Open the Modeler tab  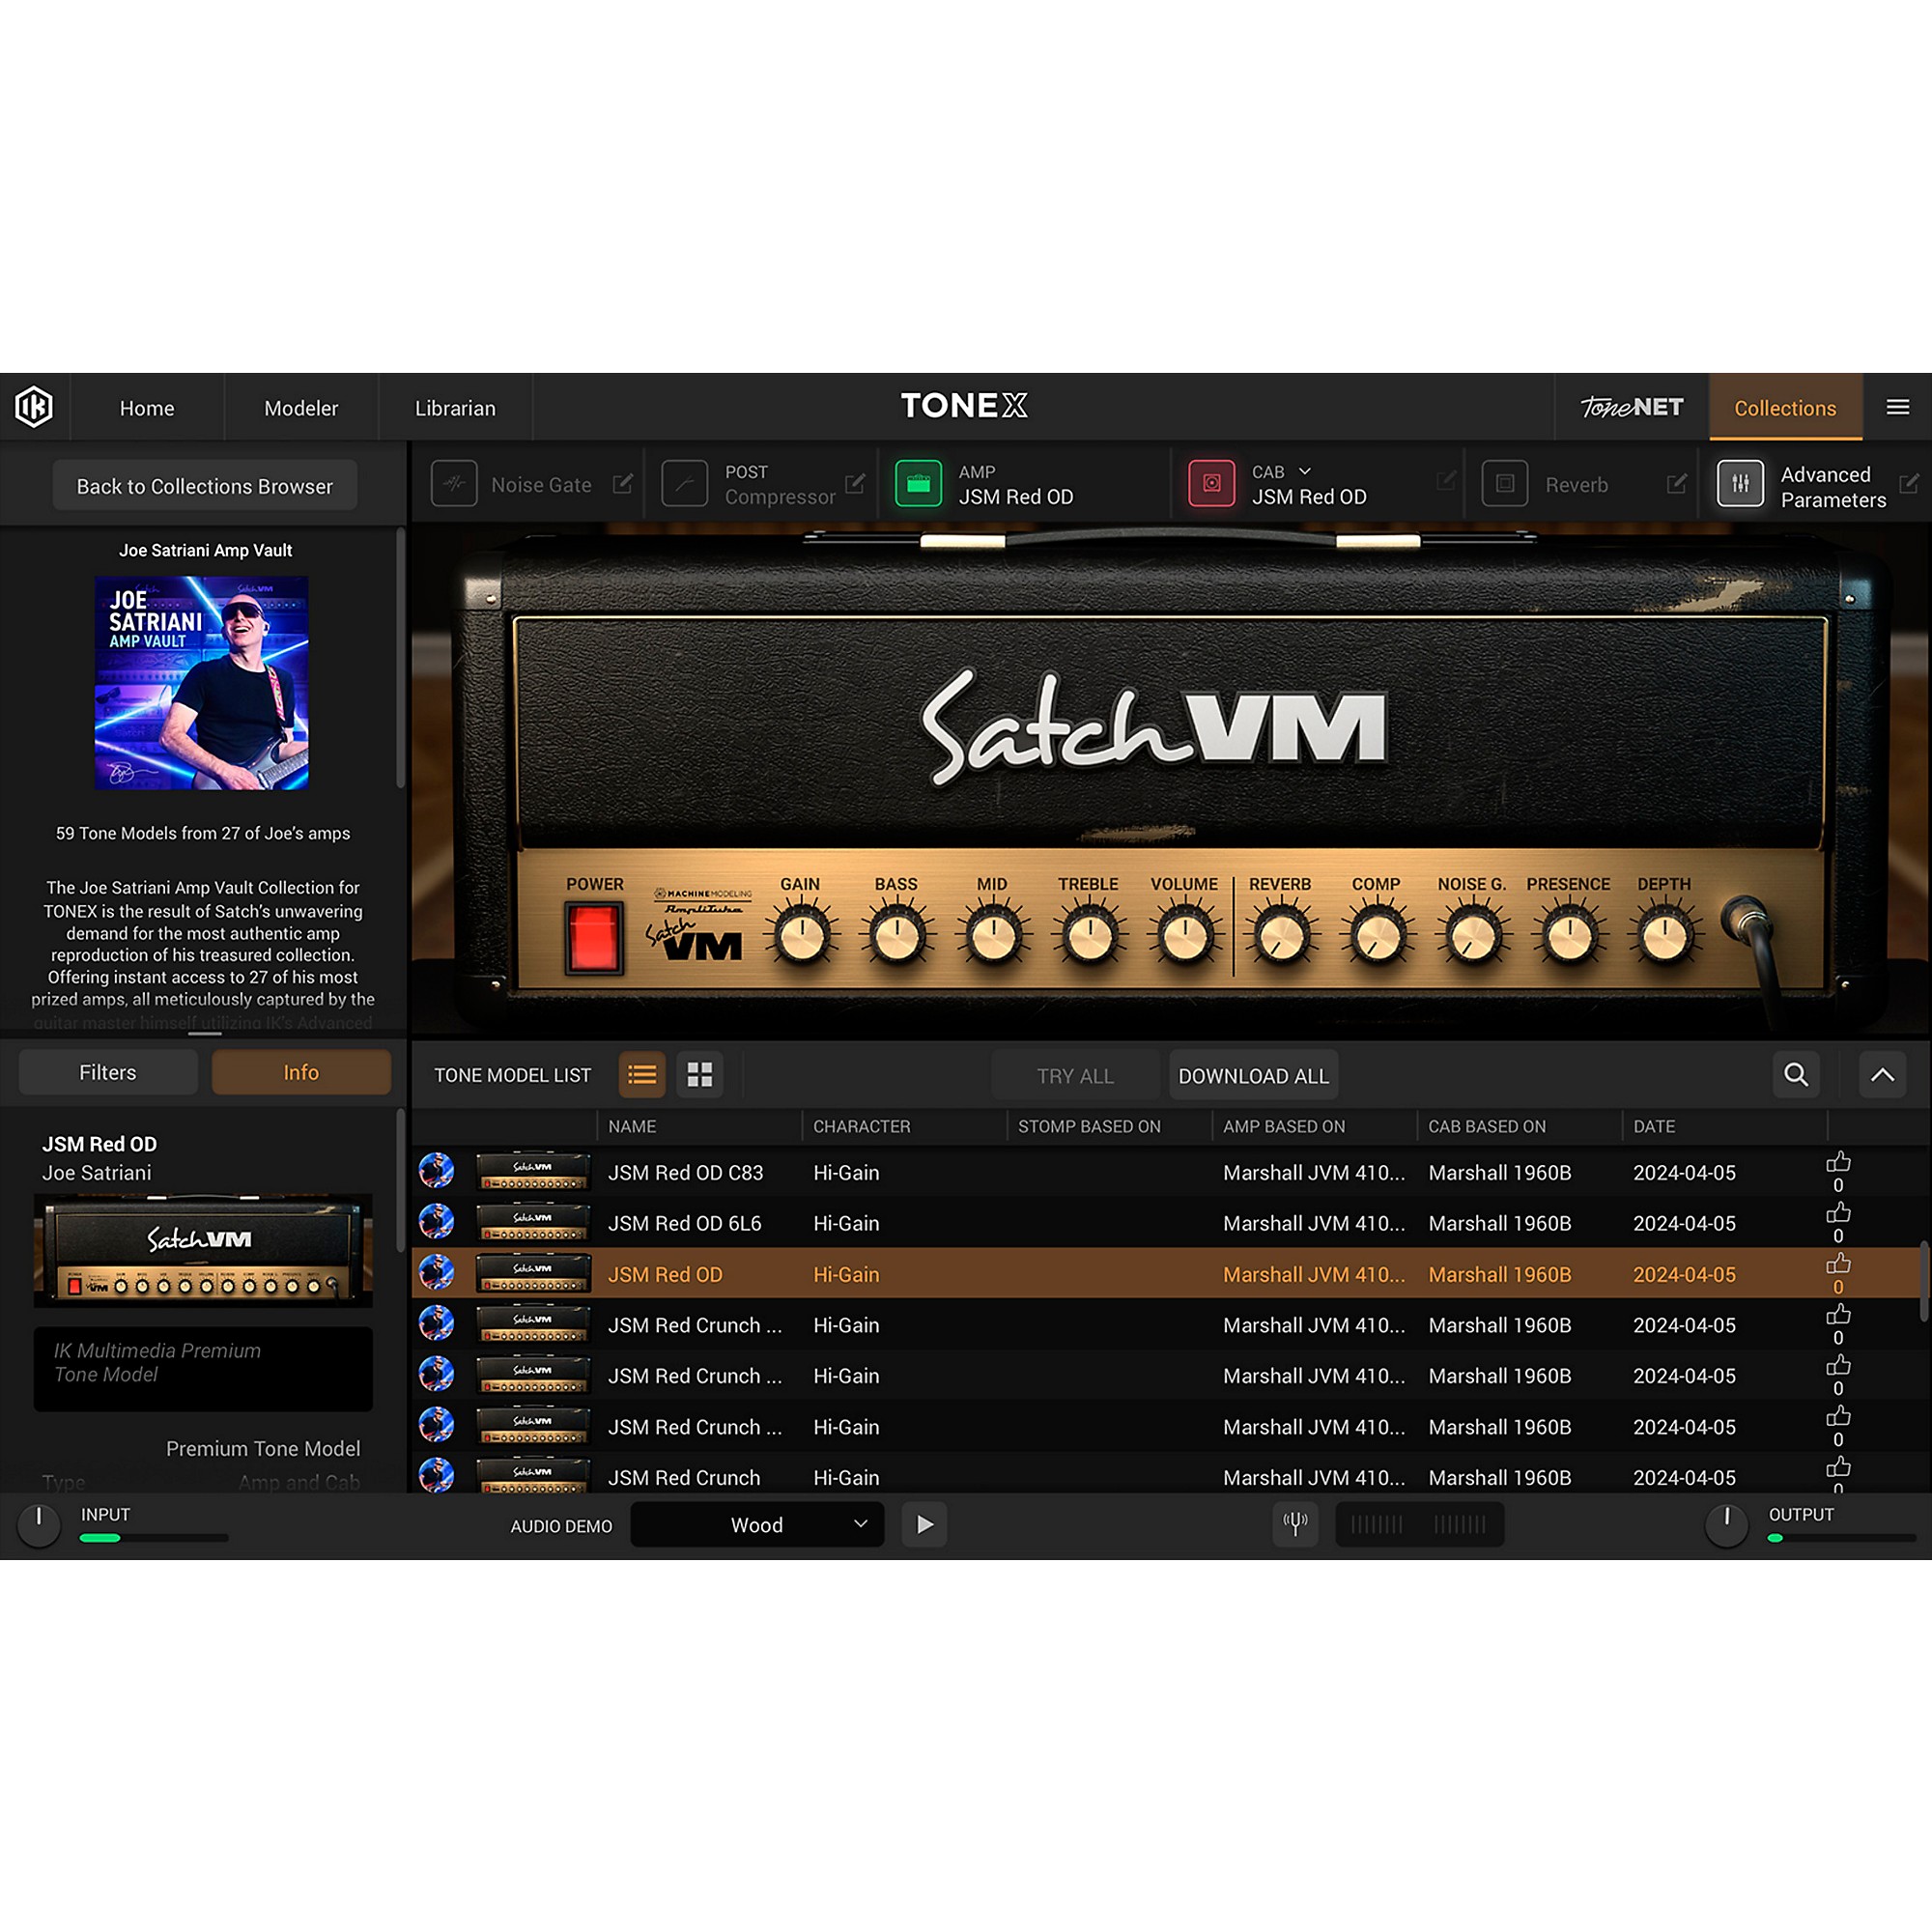point(301,408)
